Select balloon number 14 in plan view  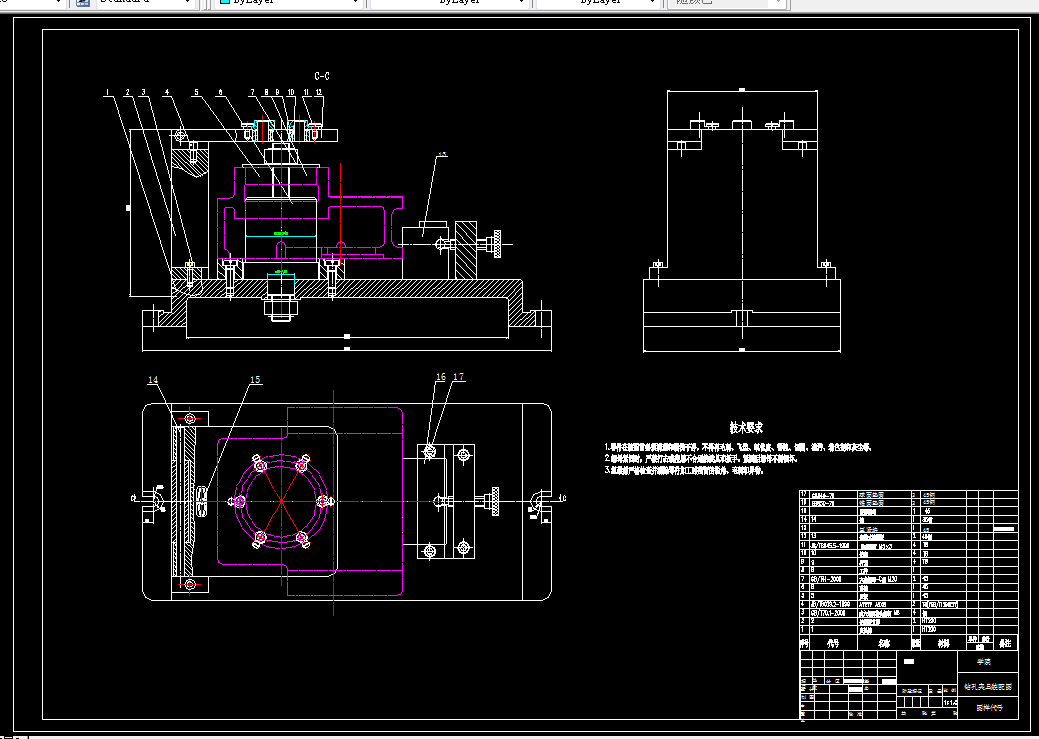(x=153, y=380)
